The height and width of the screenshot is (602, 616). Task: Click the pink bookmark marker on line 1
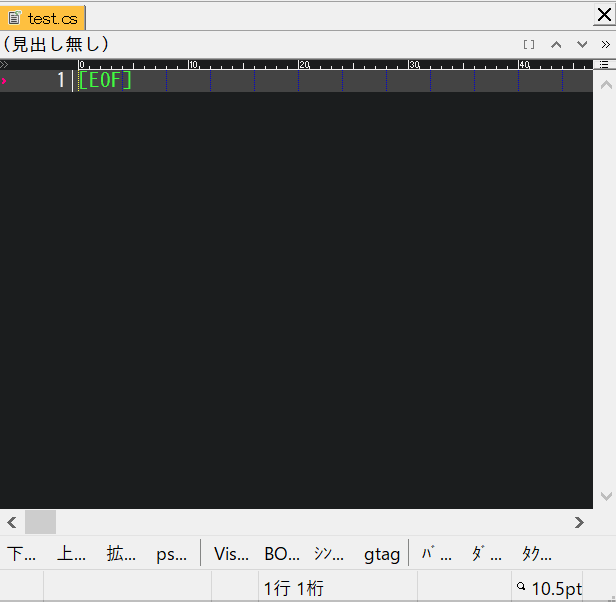(x=4, y=81)
